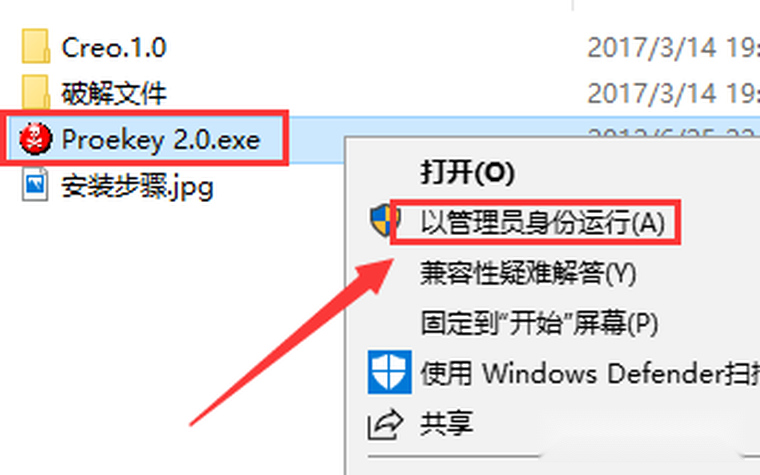Viewport: 760px width, 475px height.
Task: Click the Creo.1.0 modified date 2017/3/14
Action: (x=652, y=48)
